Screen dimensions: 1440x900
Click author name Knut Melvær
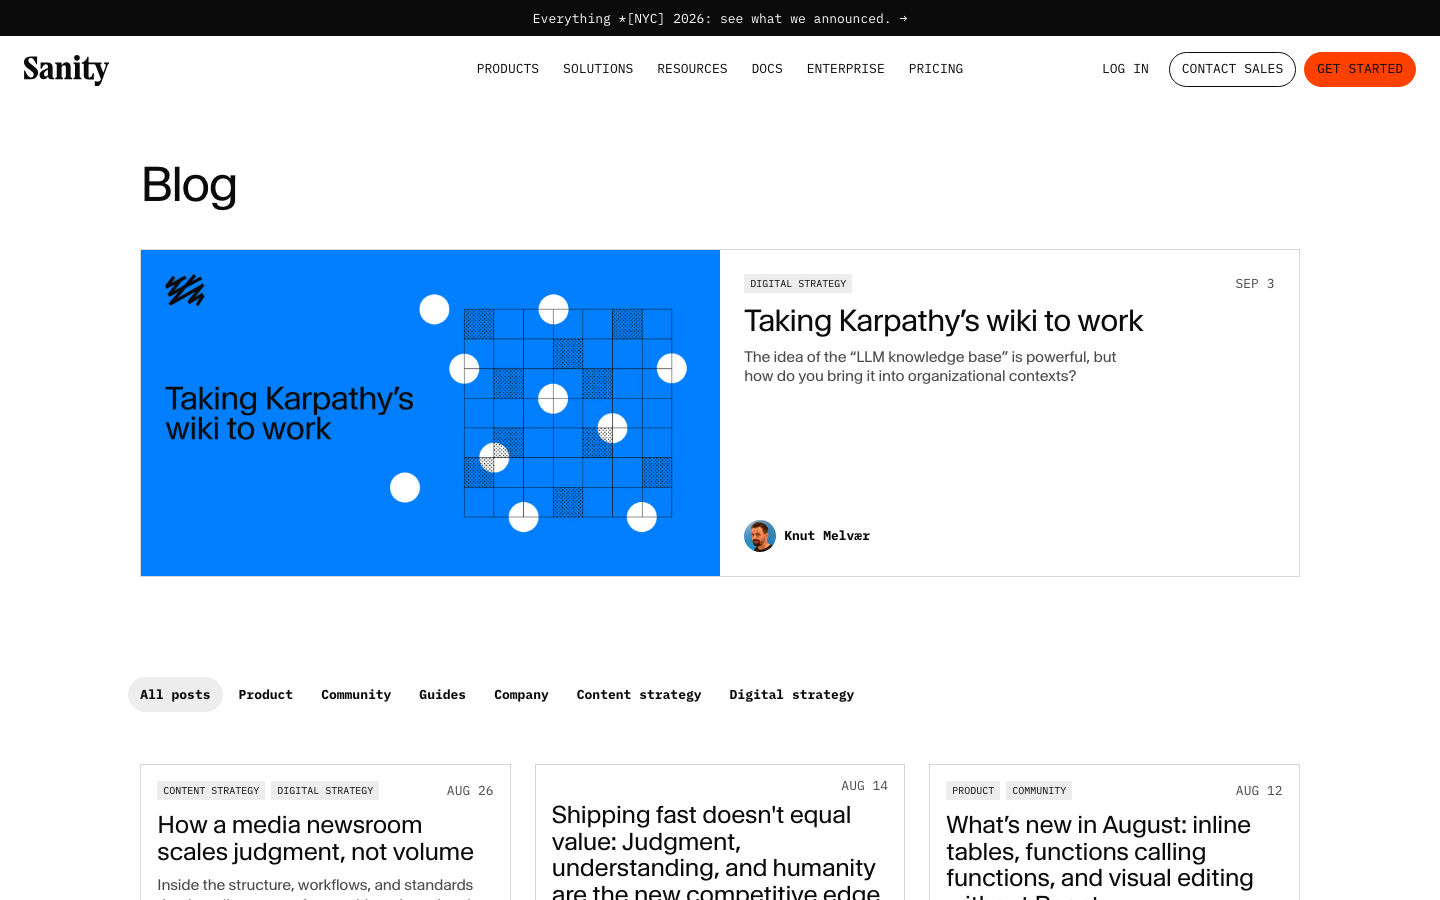click(827, 536)
